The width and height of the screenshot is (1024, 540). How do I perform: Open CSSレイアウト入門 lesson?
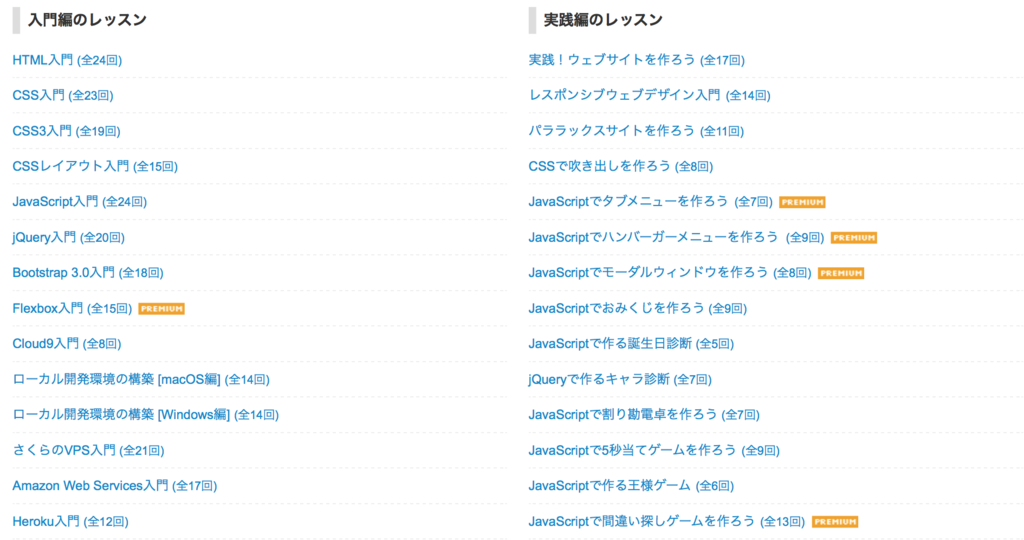point(95,167)
